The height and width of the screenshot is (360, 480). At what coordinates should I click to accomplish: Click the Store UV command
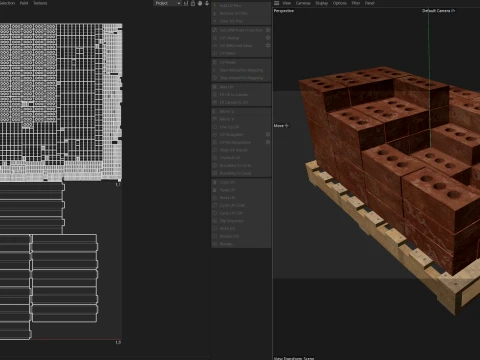tap(241, 229)
